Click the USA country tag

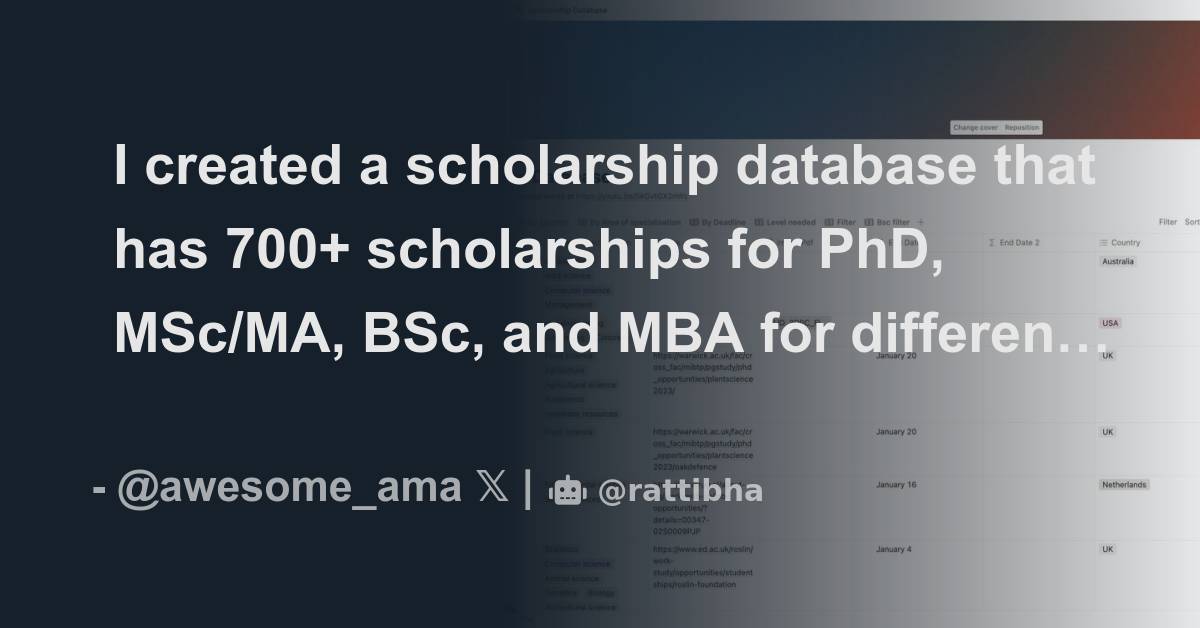[1110, 323]
